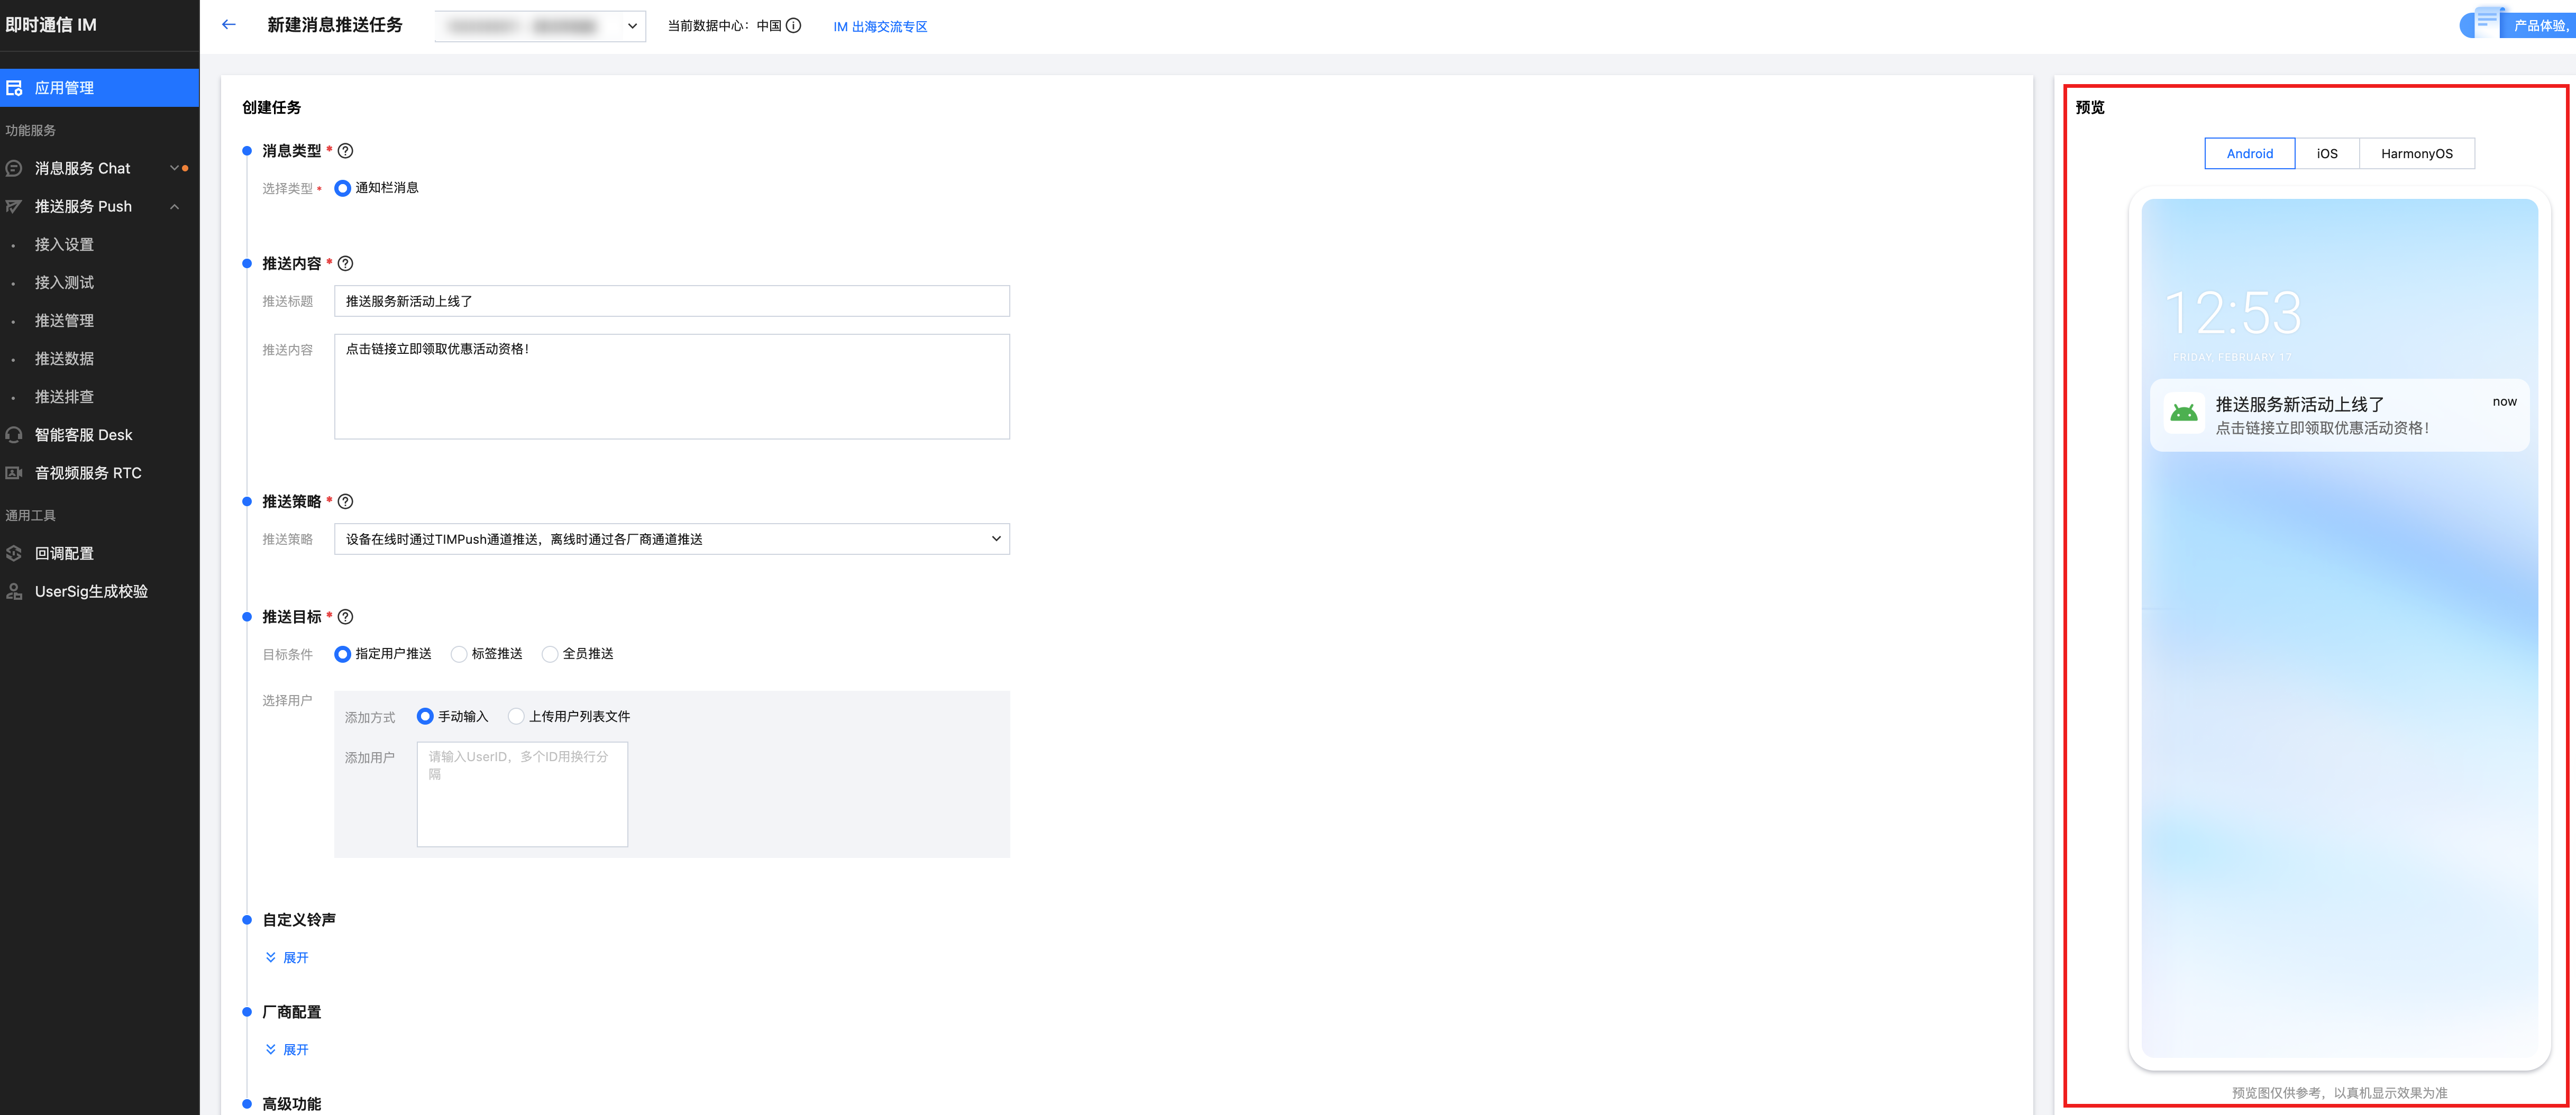Click the data center info icon
This screenshot has height=1115, width=2576.
click(x=794, y=26)
